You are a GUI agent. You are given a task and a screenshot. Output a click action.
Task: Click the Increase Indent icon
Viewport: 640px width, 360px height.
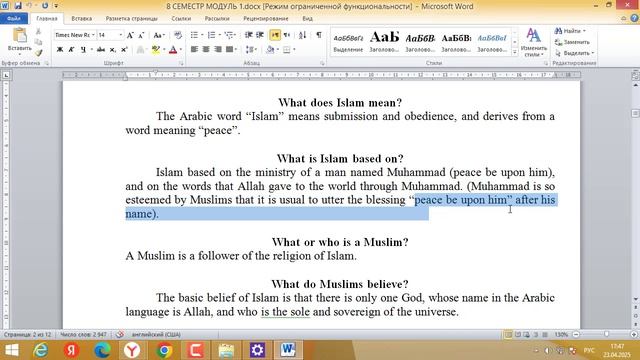(x=260, y=36)
